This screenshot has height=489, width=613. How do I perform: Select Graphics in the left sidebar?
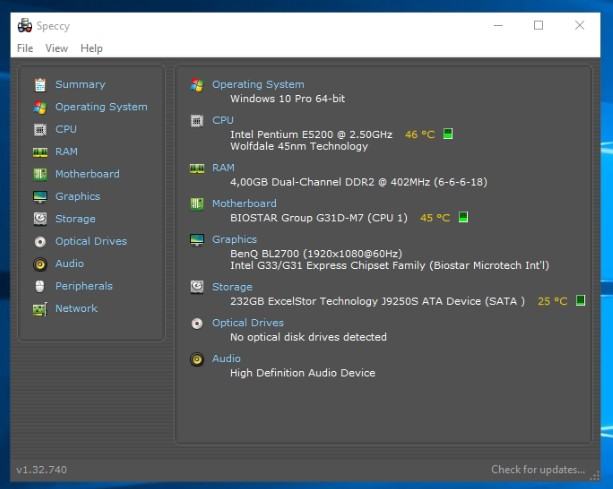[x=77, y=197]
